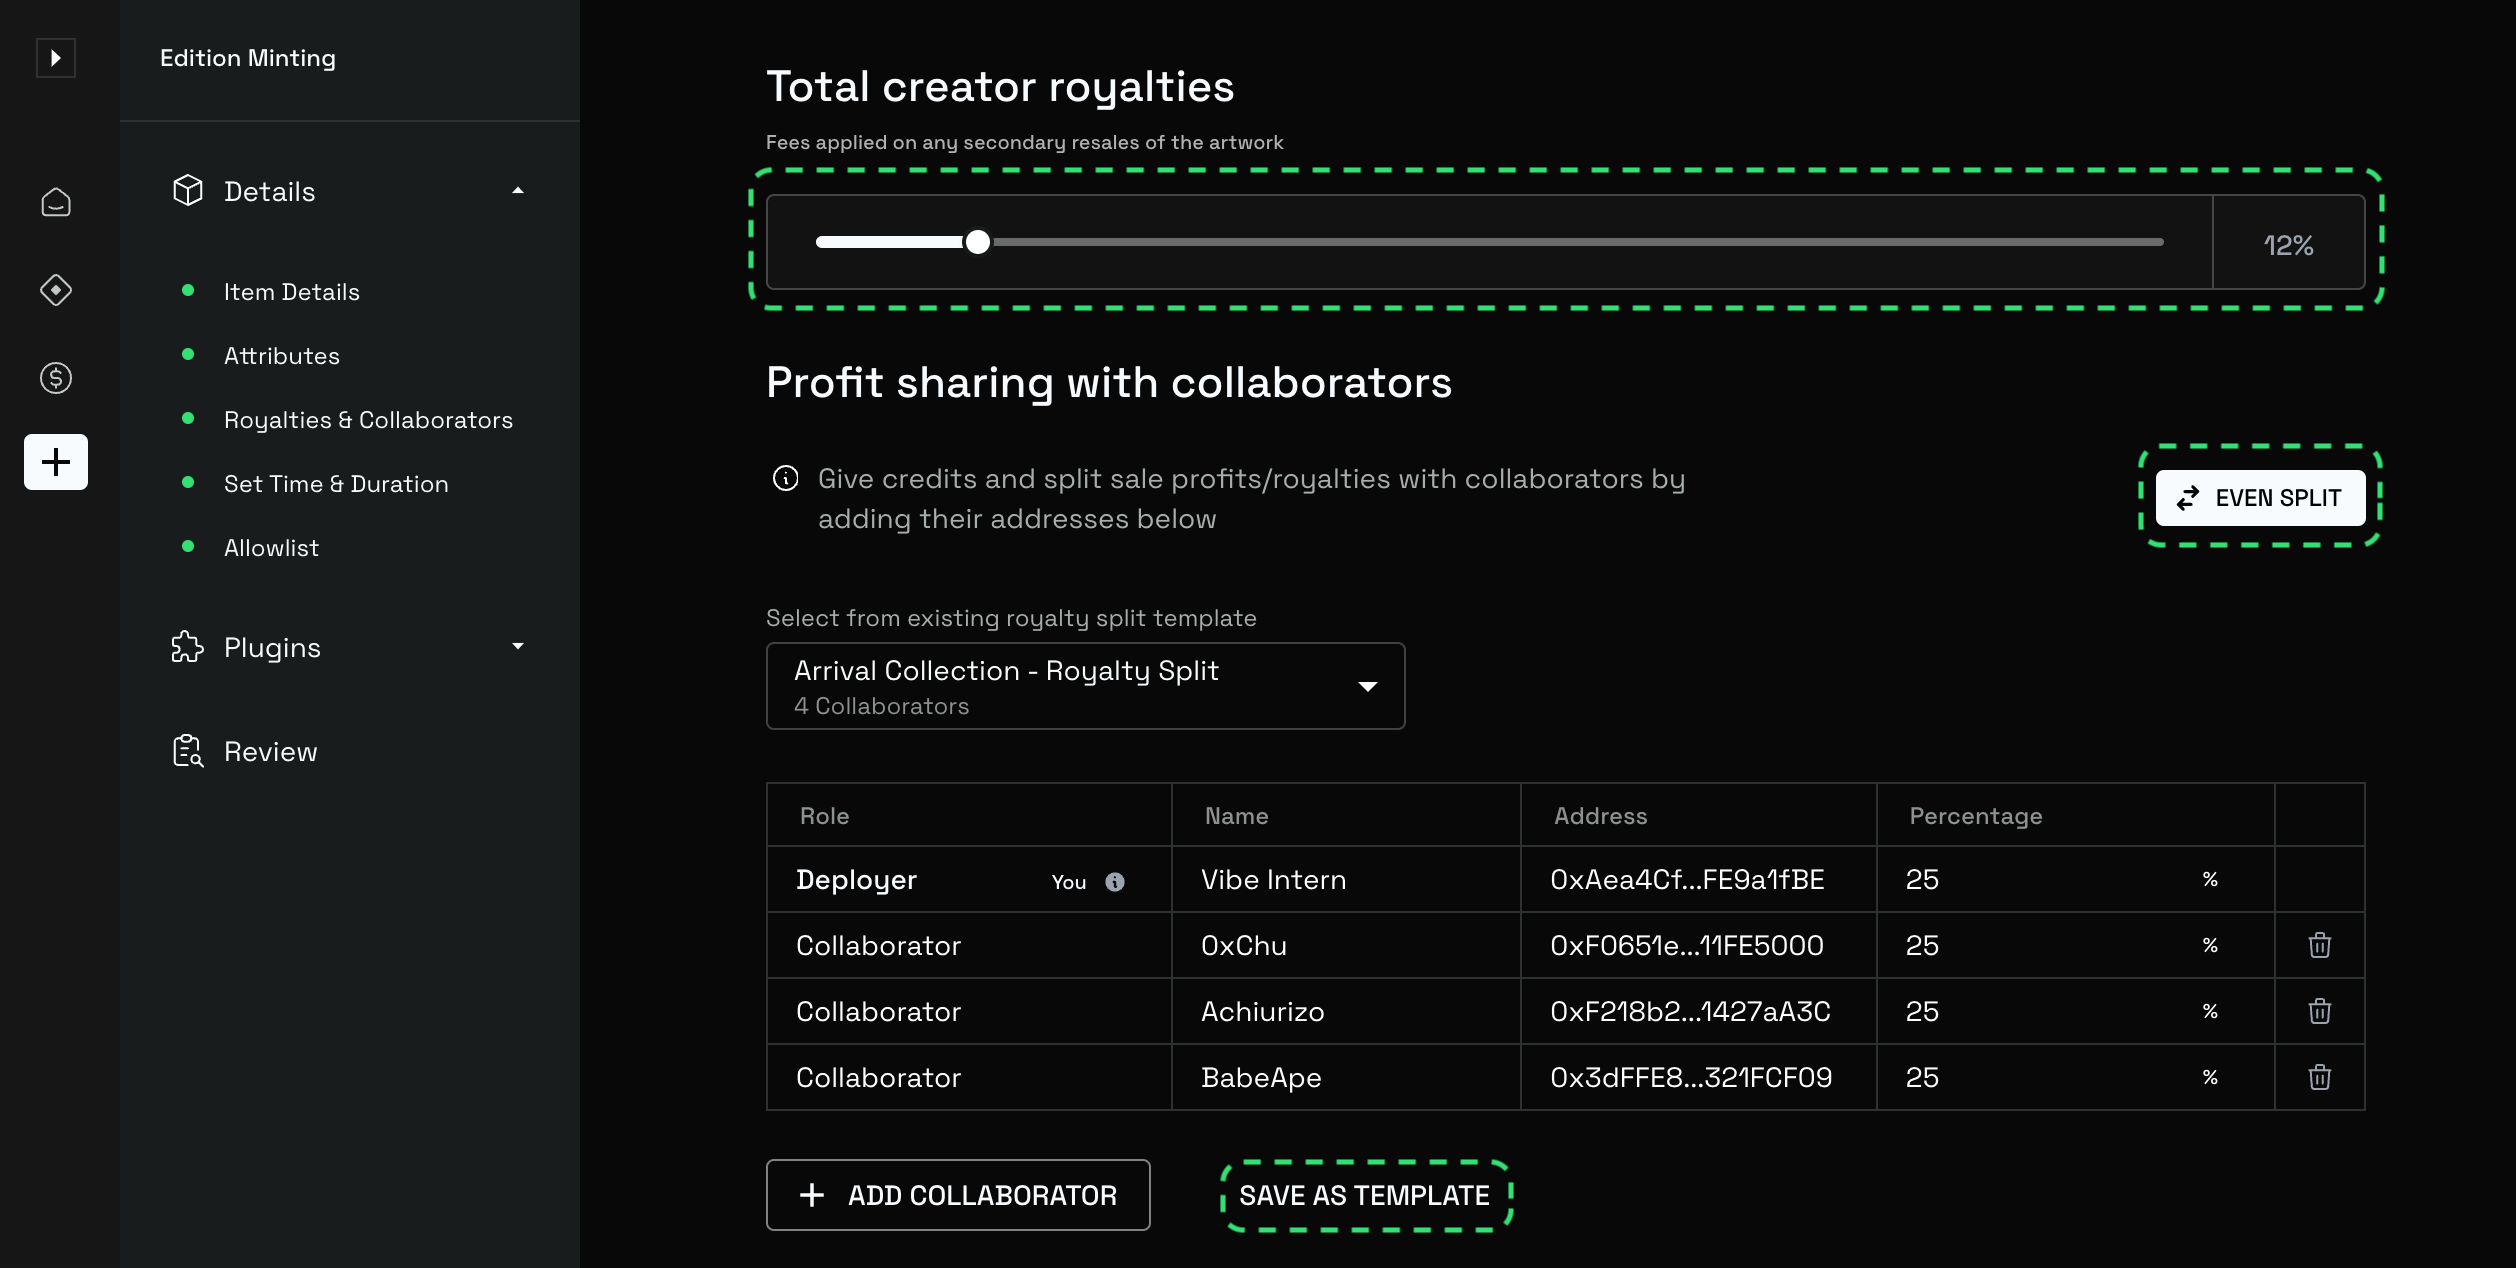Click the diamond icon in left rail
The width and height of the screenshot is (2516, 1268).
click(56, 290)
